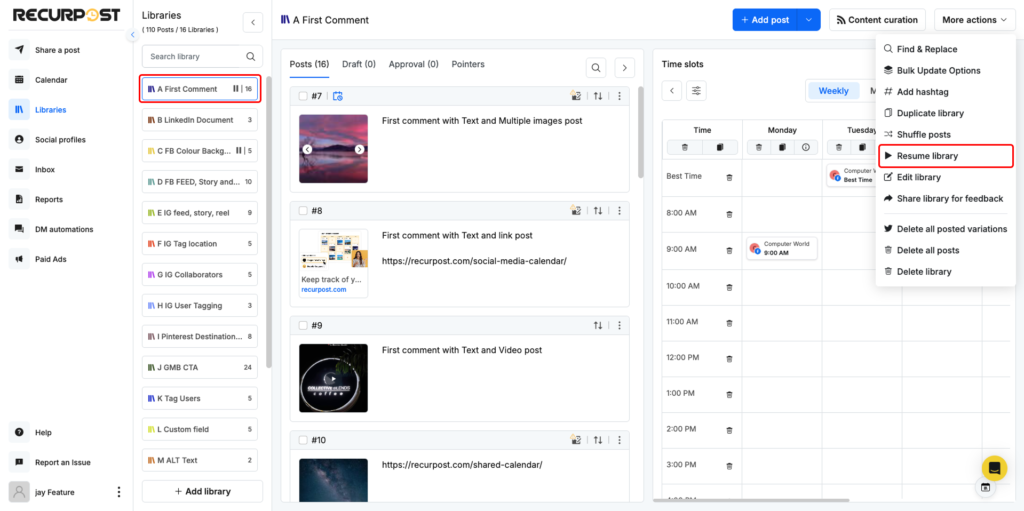Open the time slots filter settings icon
The image size is (1024, 511).
696,90
